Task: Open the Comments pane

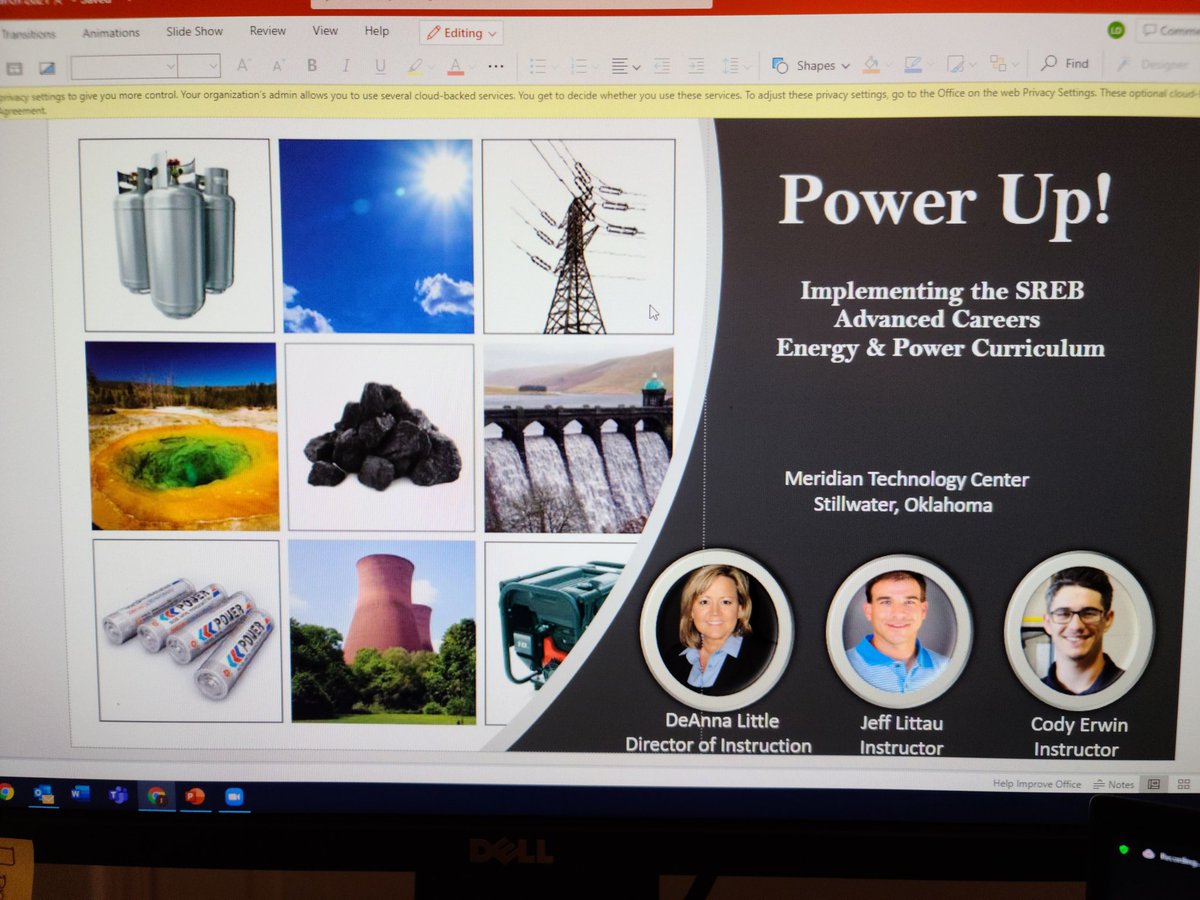Action: (1171, 30)
